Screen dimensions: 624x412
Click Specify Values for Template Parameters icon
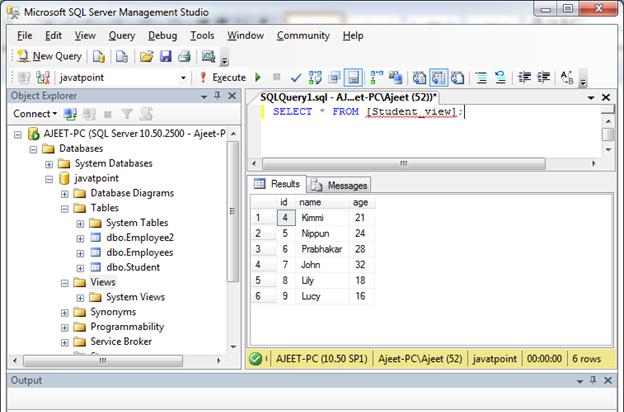(567, 78)
